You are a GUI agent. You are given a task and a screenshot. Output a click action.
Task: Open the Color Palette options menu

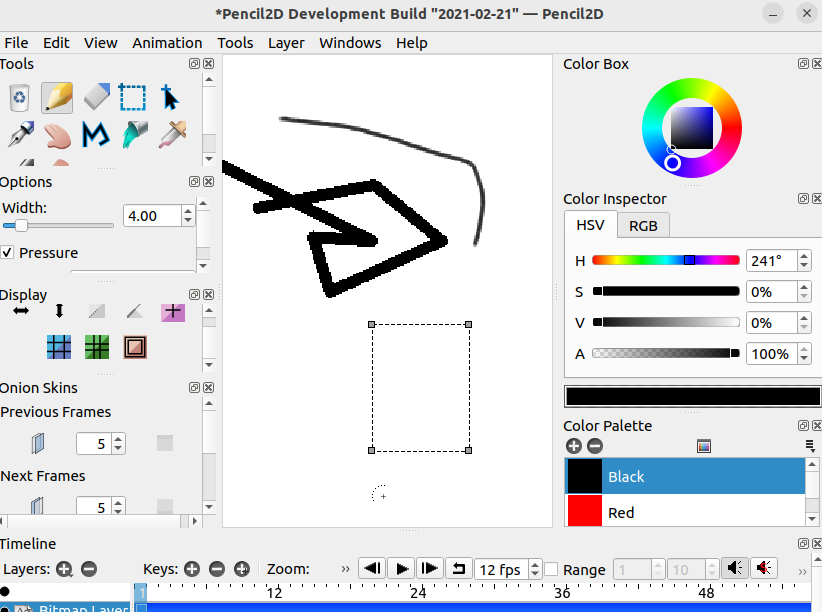click(810, 446)
